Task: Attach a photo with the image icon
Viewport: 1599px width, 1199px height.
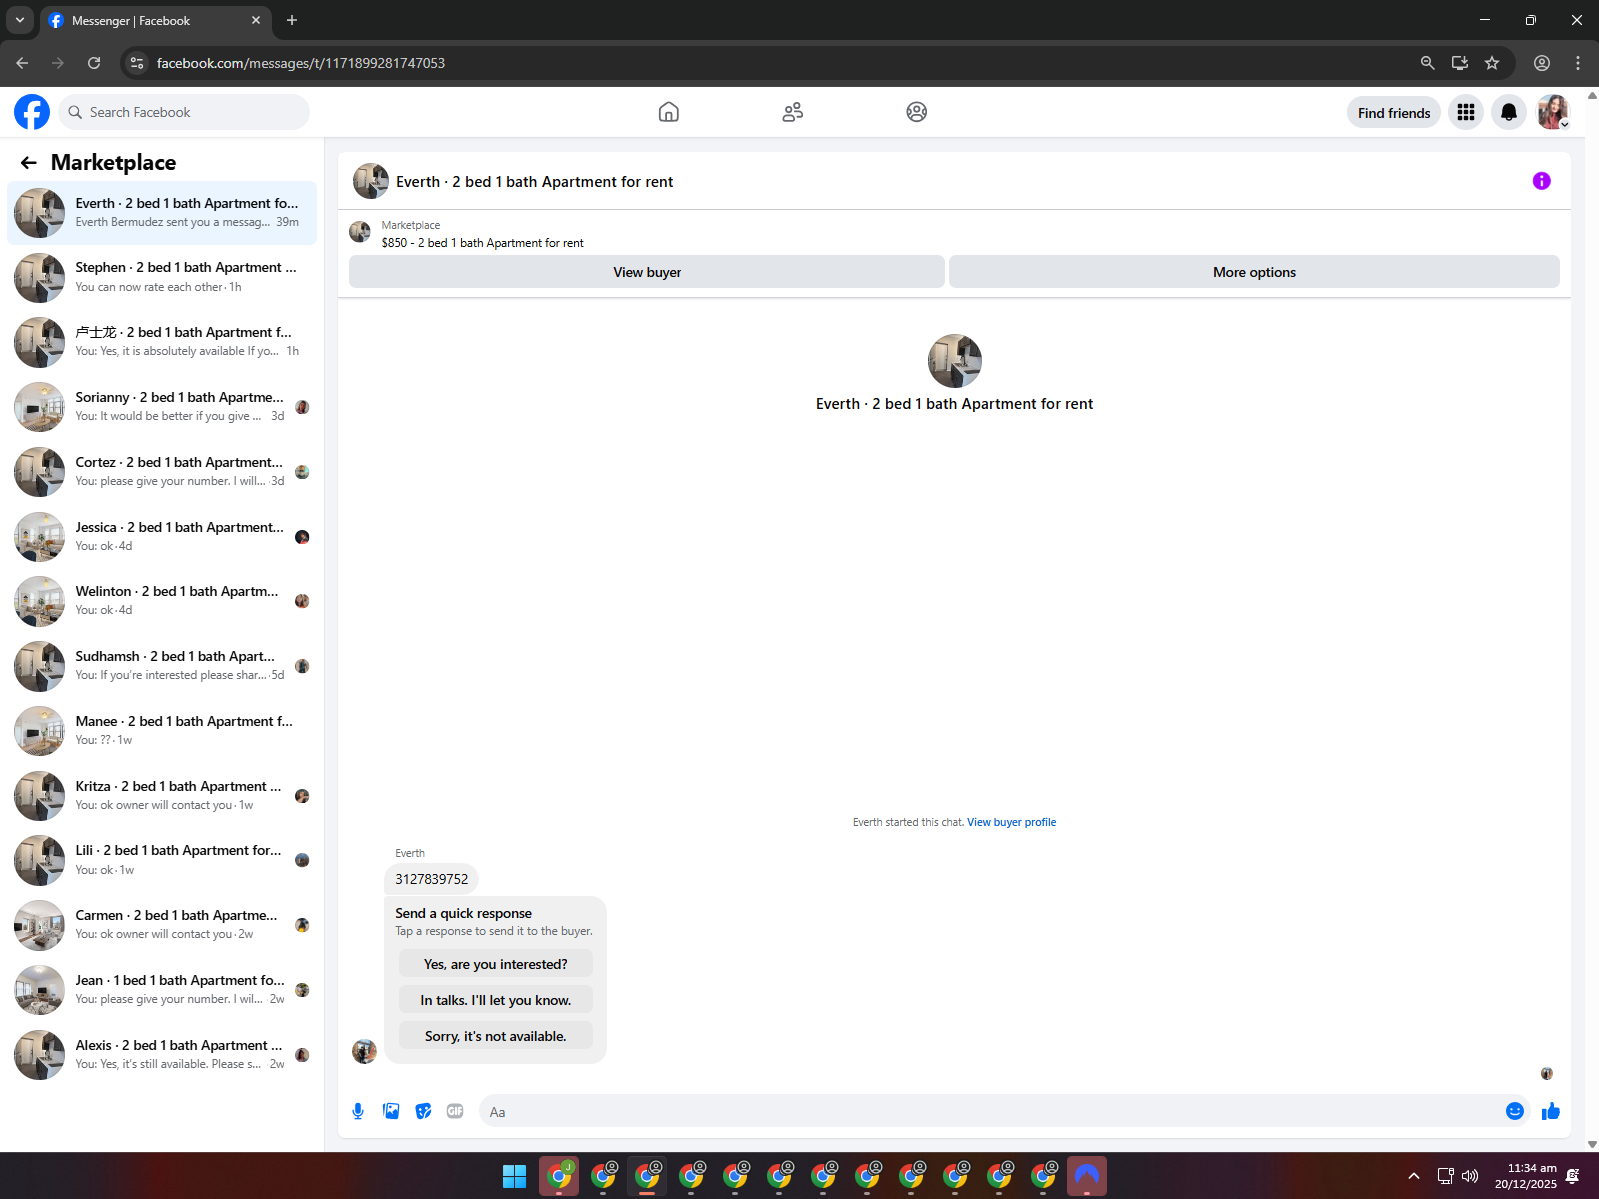Action: (391, 1111)
